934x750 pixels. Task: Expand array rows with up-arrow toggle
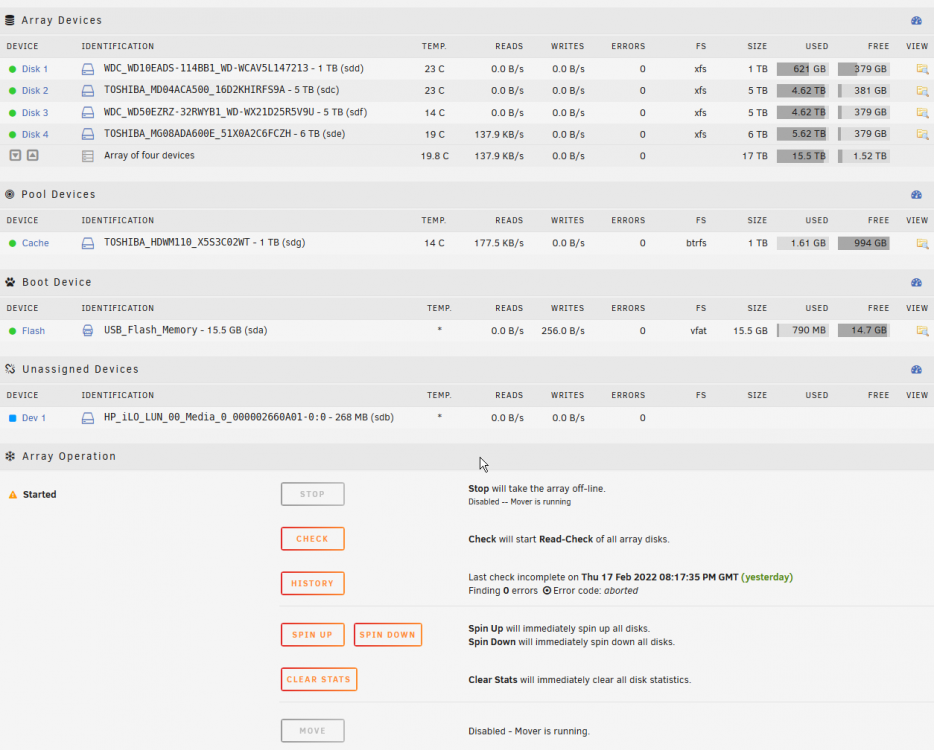33,155
